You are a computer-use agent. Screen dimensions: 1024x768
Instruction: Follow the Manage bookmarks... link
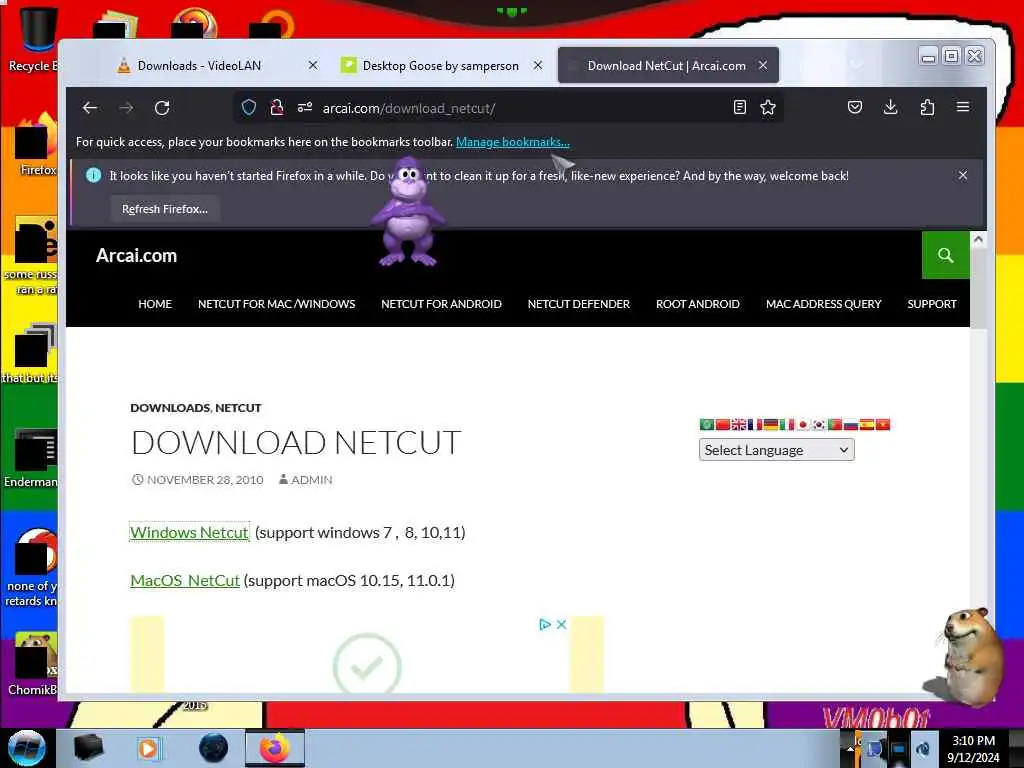click(513, 142)
